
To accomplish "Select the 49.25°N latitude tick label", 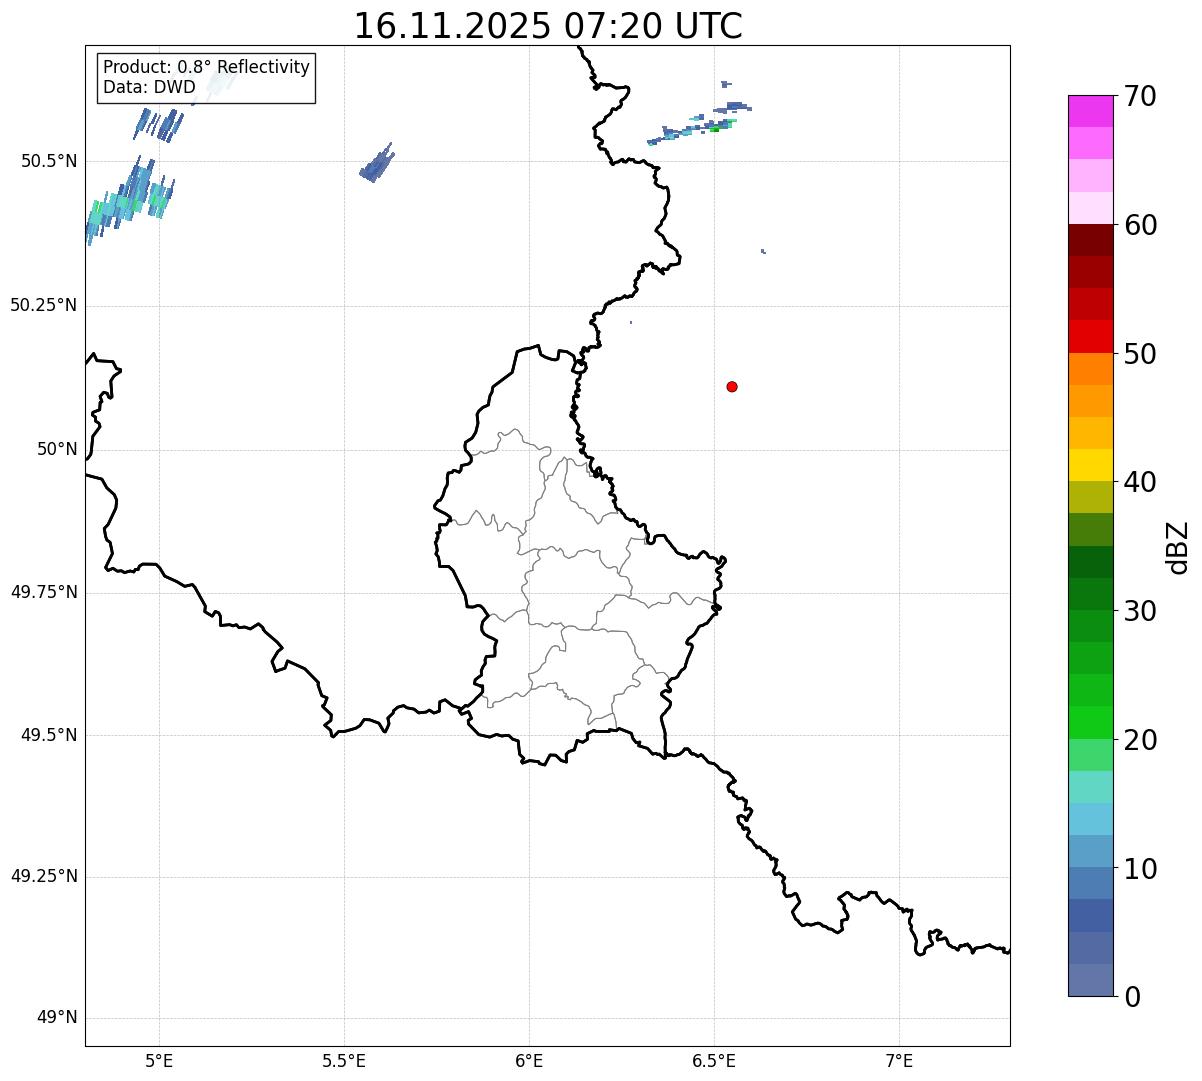I will pos(44,876).
